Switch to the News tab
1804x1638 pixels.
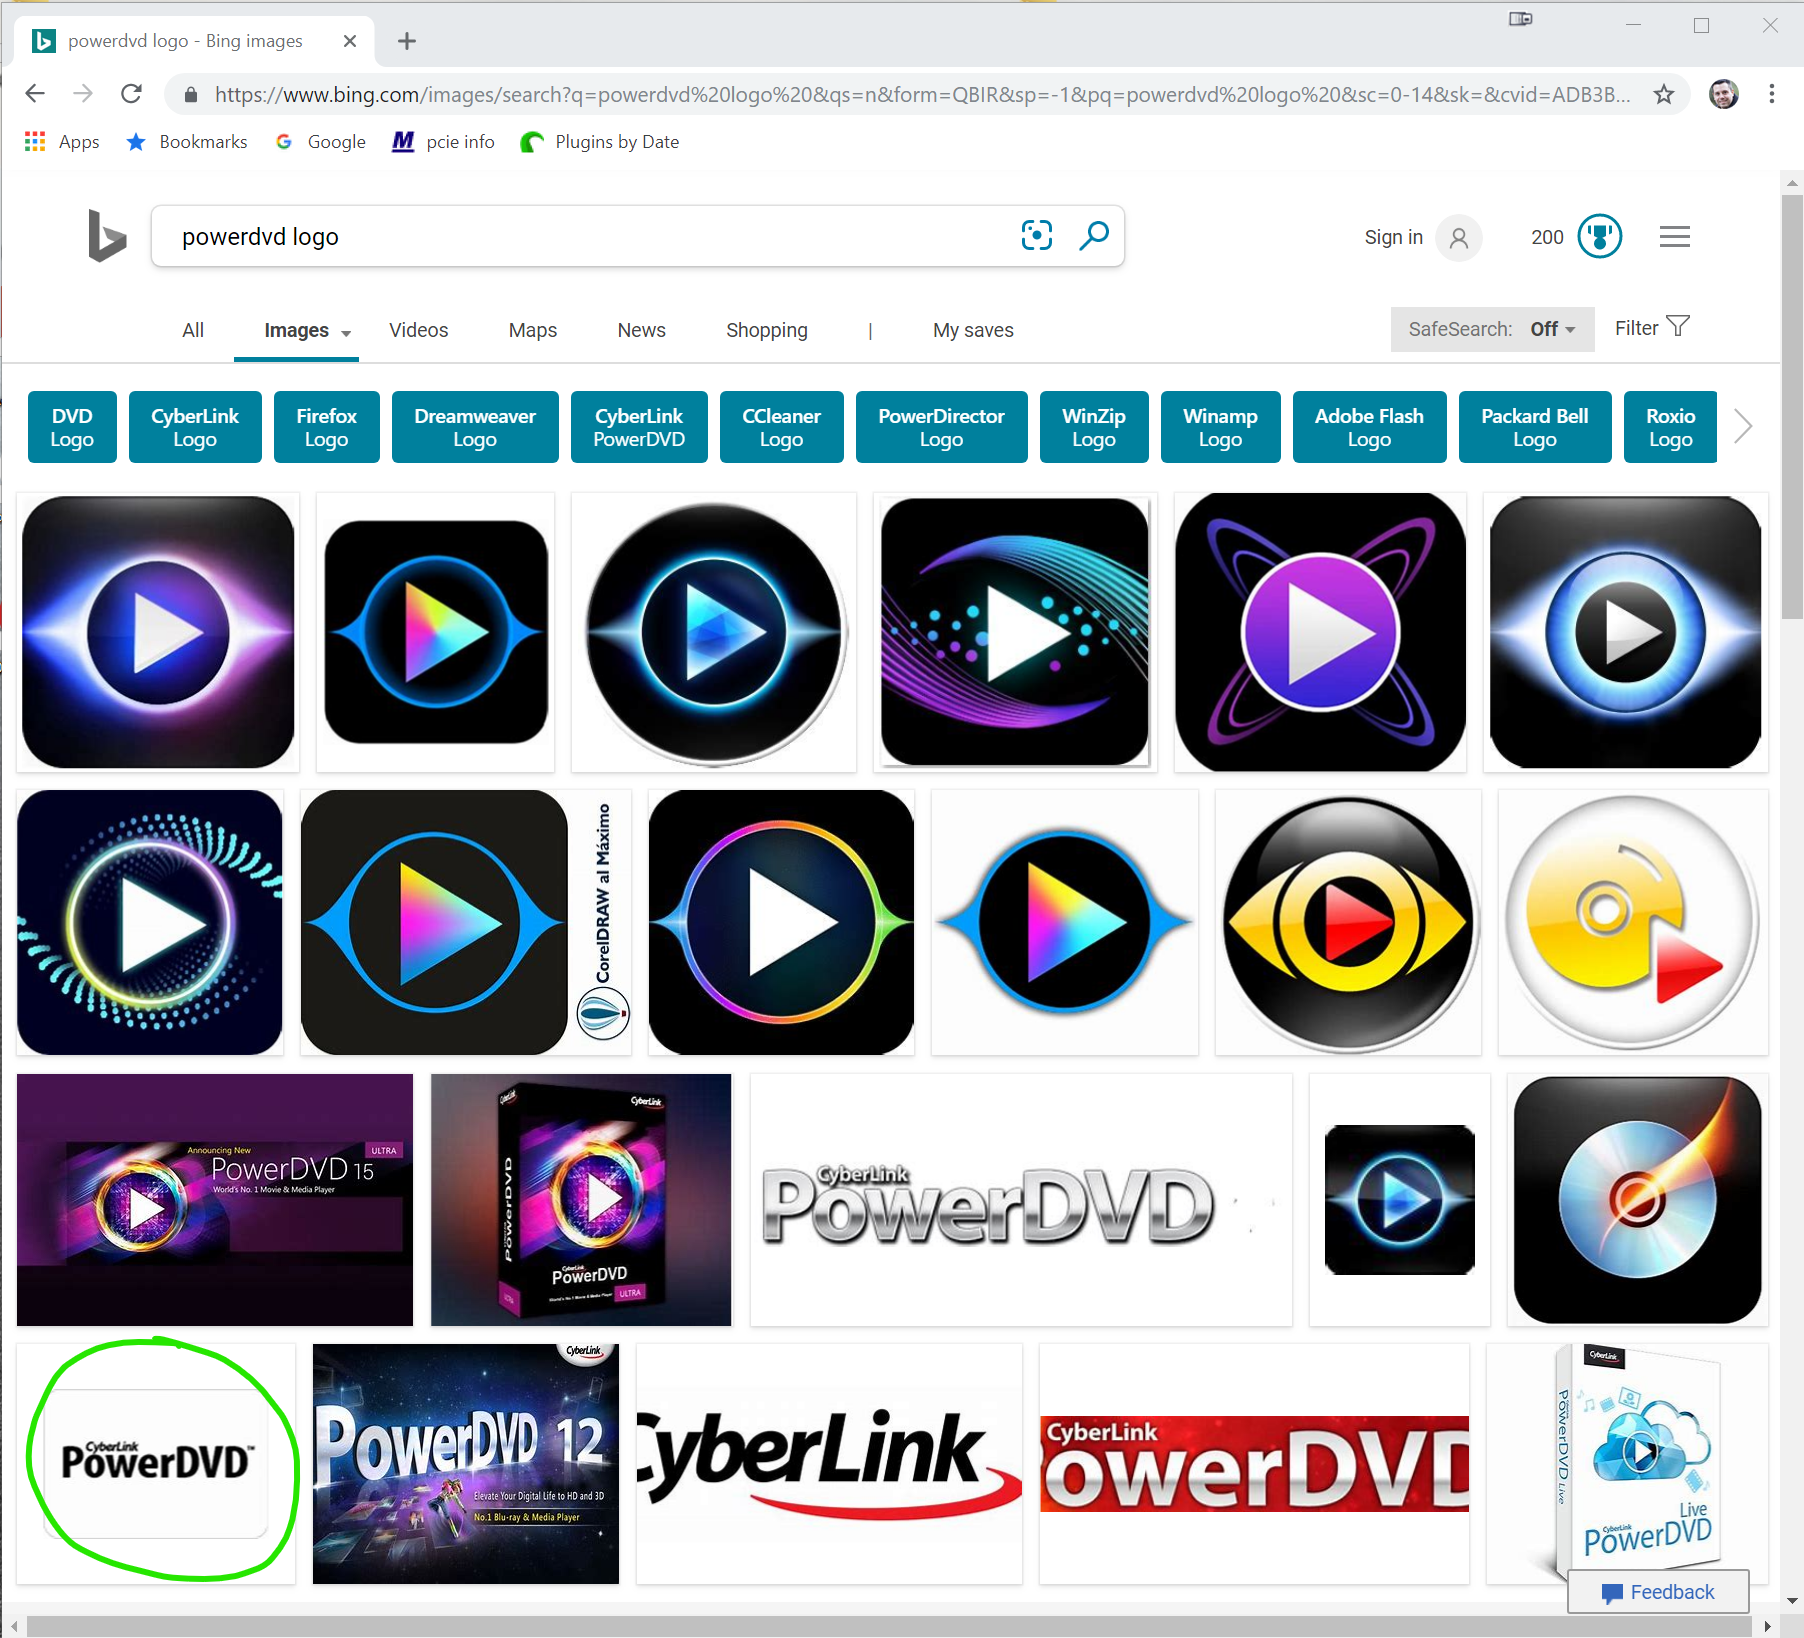[641, 330]
